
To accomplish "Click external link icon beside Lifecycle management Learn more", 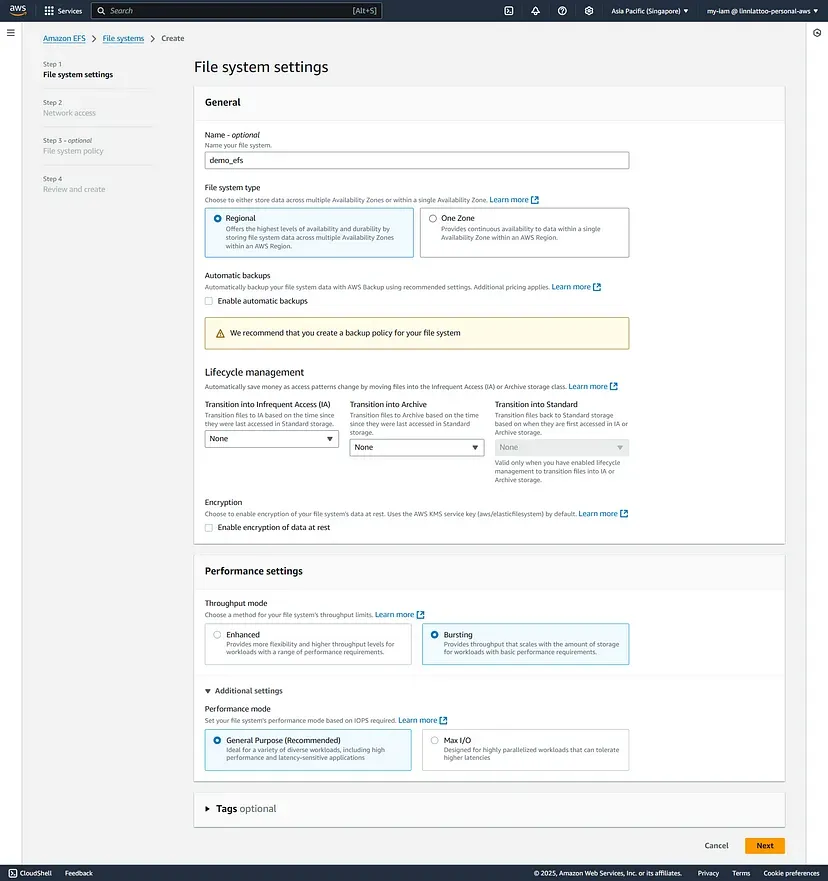I will pos(614,387).
